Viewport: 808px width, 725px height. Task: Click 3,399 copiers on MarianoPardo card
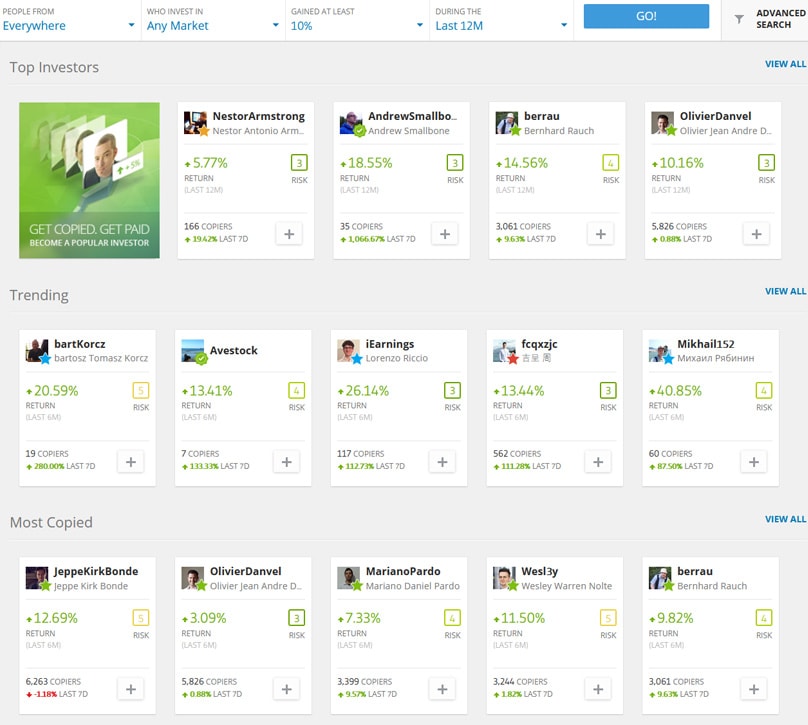[364, 682]
